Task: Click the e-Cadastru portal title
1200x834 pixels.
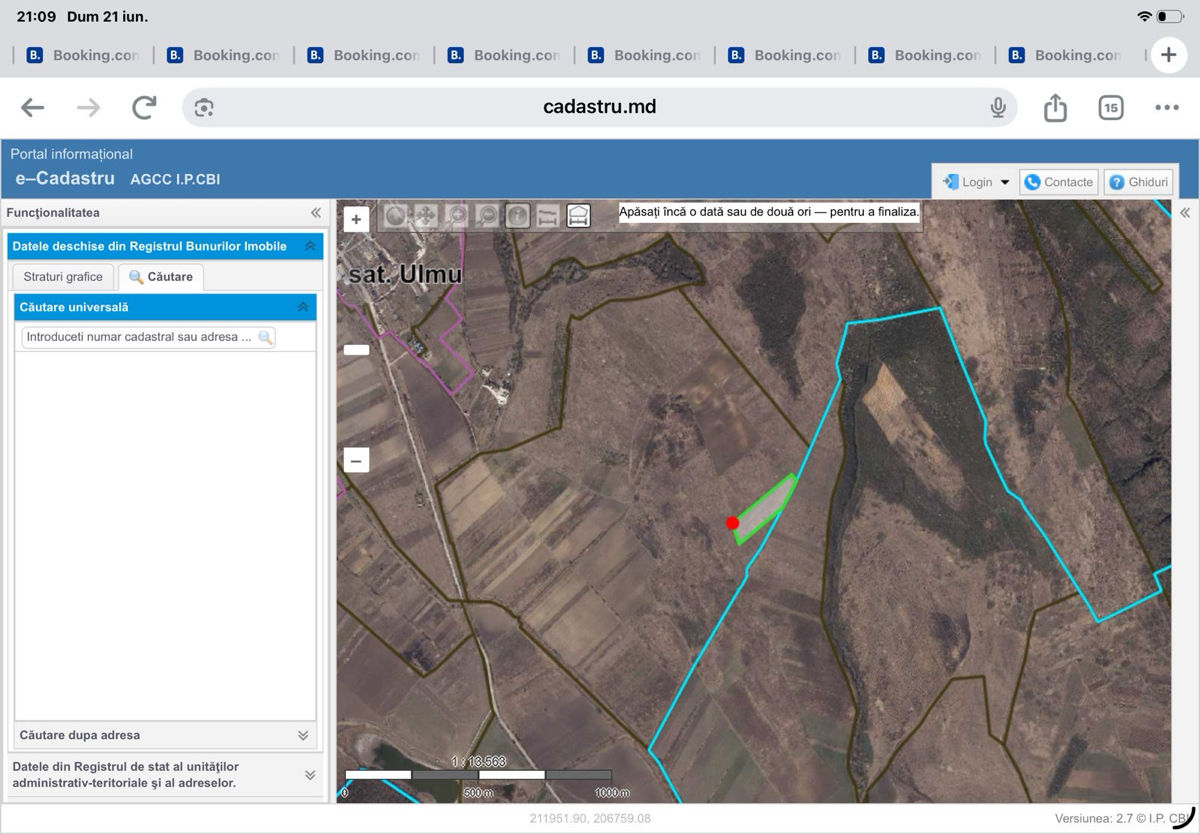Action: pyautogui.click(x=65, y=179)
